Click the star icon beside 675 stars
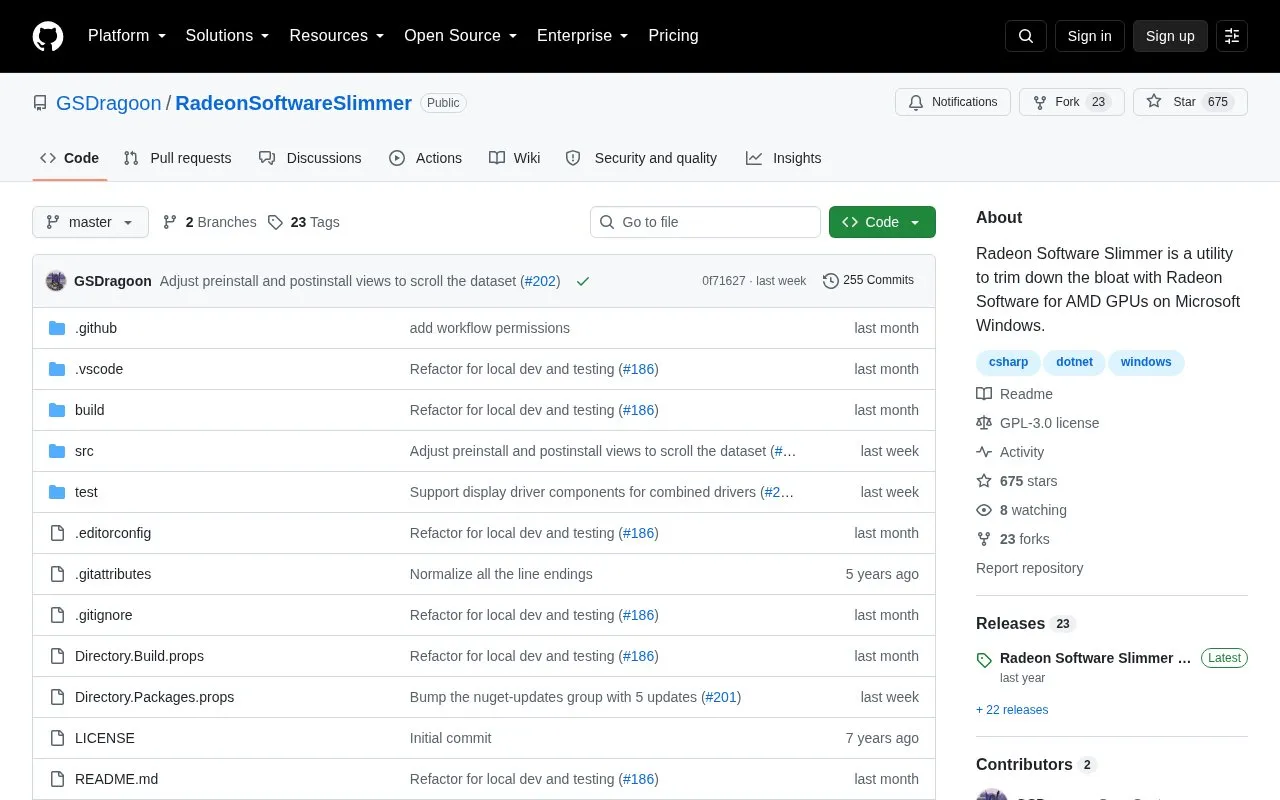This screenshot has height=800, width=1280. 984,481
